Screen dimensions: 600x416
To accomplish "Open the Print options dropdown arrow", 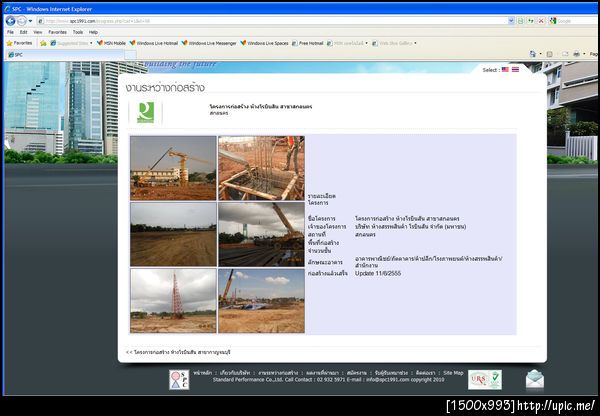I will tap(584, 54).
